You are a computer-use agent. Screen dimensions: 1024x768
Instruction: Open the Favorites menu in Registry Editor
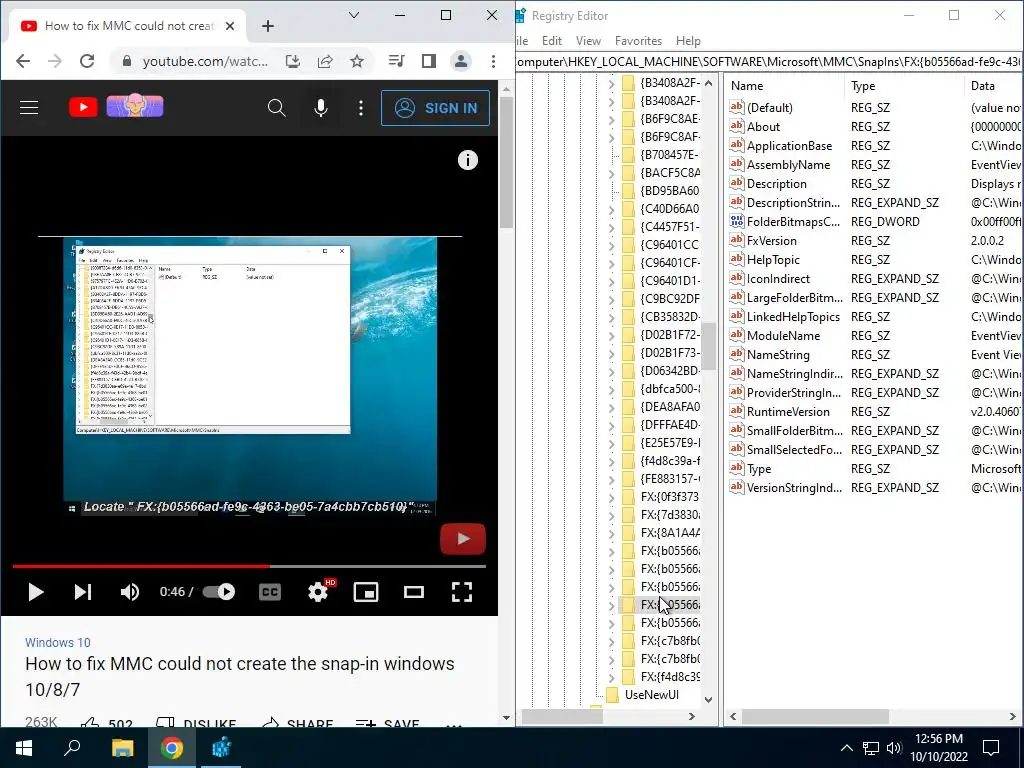[638, 40]
